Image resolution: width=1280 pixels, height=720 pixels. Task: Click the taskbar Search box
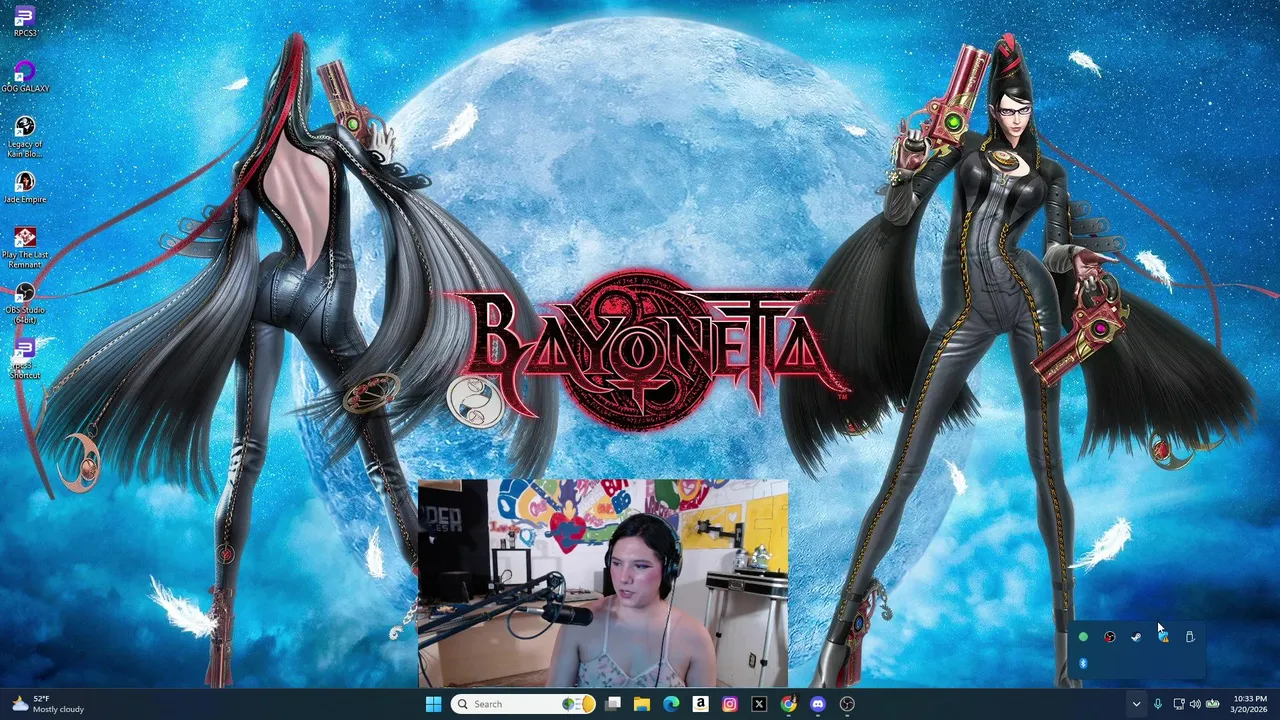click(x=523, y=704)
